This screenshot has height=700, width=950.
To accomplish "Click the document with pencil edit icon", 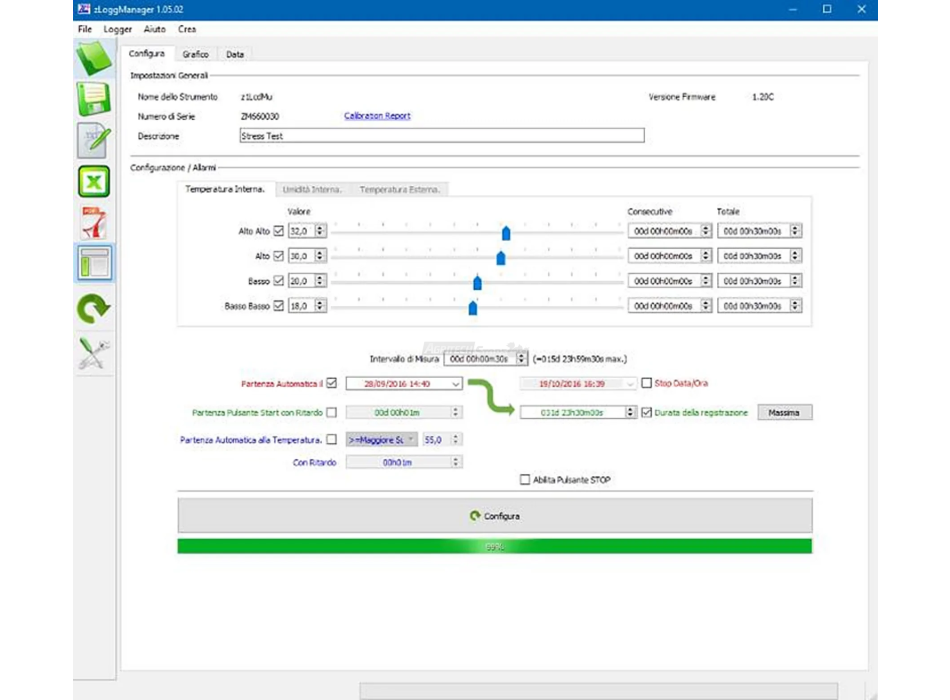I will tap(94, 141).
